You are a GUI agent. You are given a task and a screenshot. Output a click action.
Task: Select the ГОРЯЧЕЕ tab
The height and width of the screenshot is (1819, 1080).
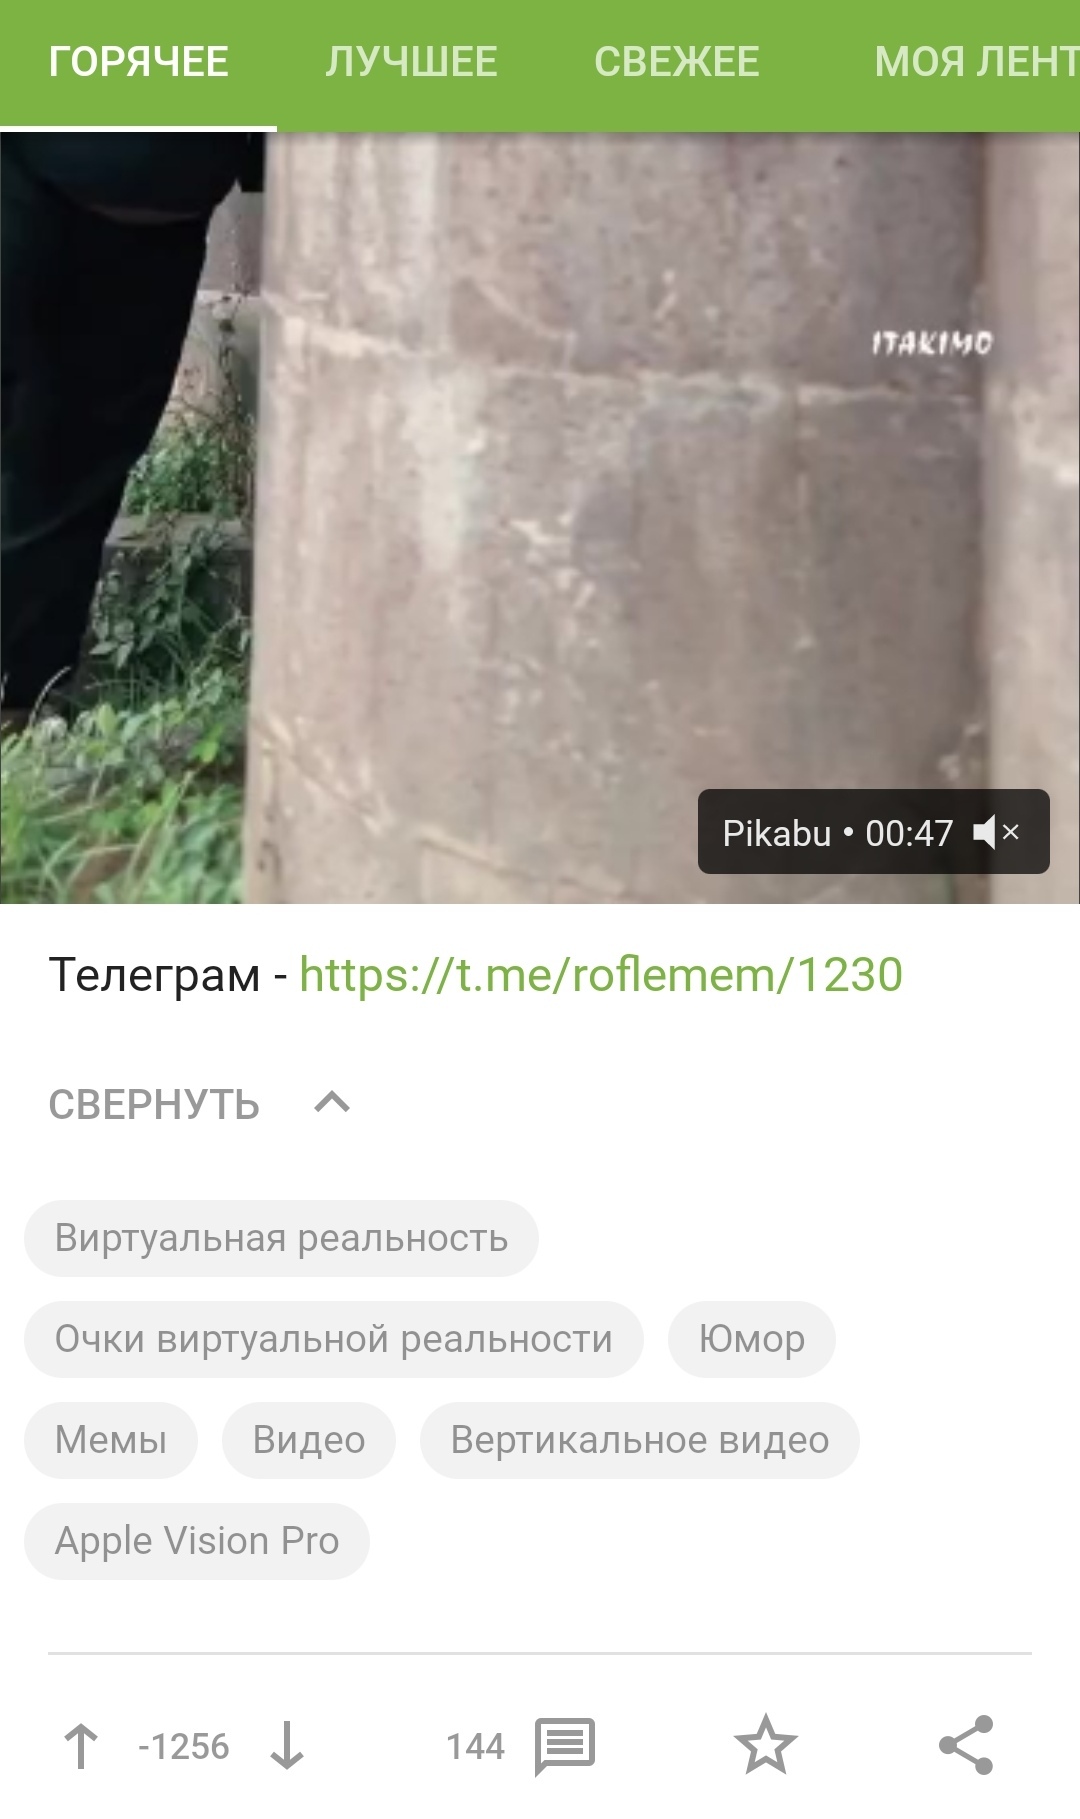point(138,62)
